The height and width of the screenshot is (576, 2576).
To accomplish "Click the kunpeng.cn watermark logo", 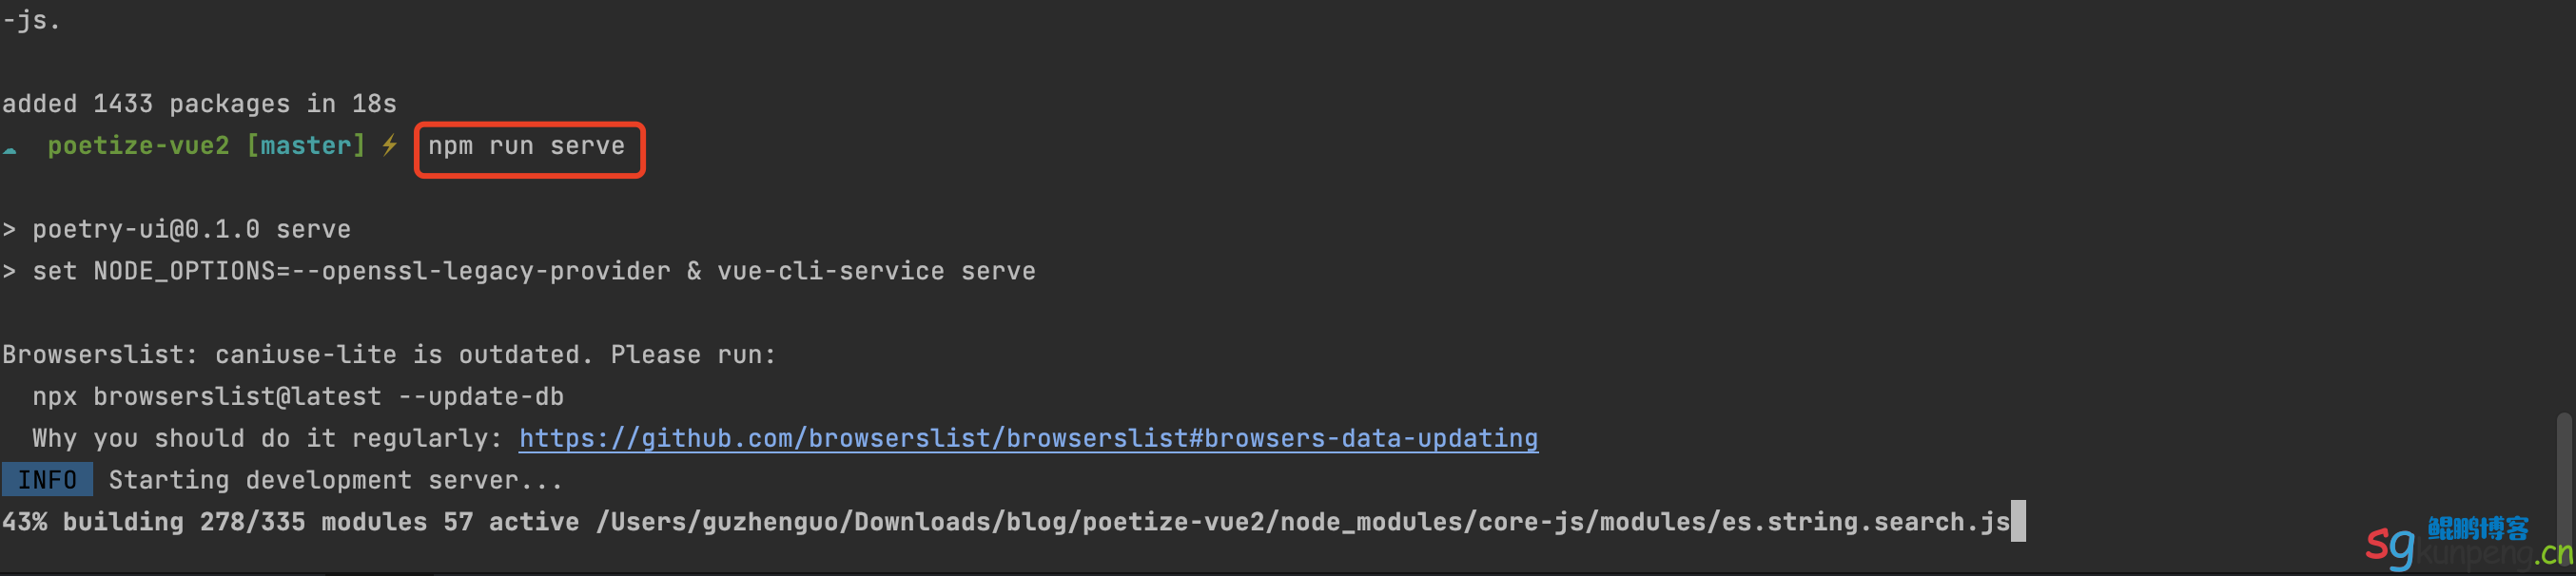I will pos(2470,543).
